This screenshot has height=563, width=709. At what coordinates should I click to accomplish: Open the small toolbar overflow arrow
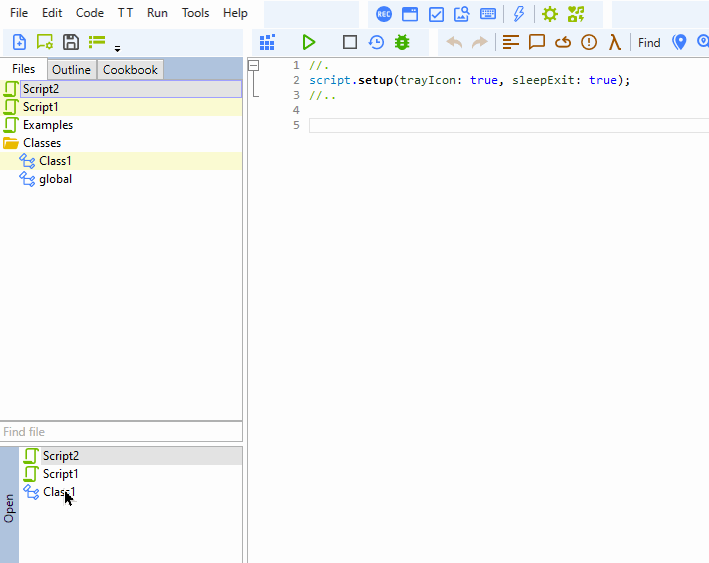pyautogui.click(x=117, y=48)
